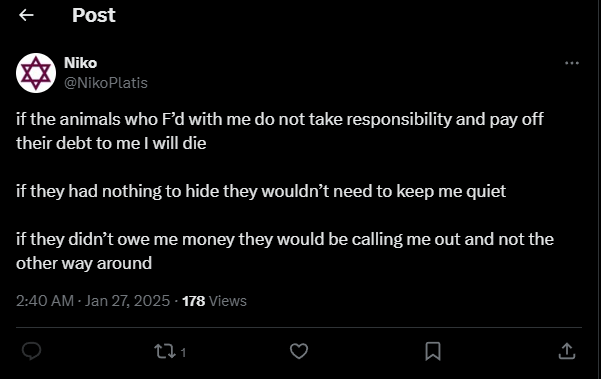The width and height of the screenshot is (601, 379).
Task: Click the Post page heading
Action: click(94, 15)
